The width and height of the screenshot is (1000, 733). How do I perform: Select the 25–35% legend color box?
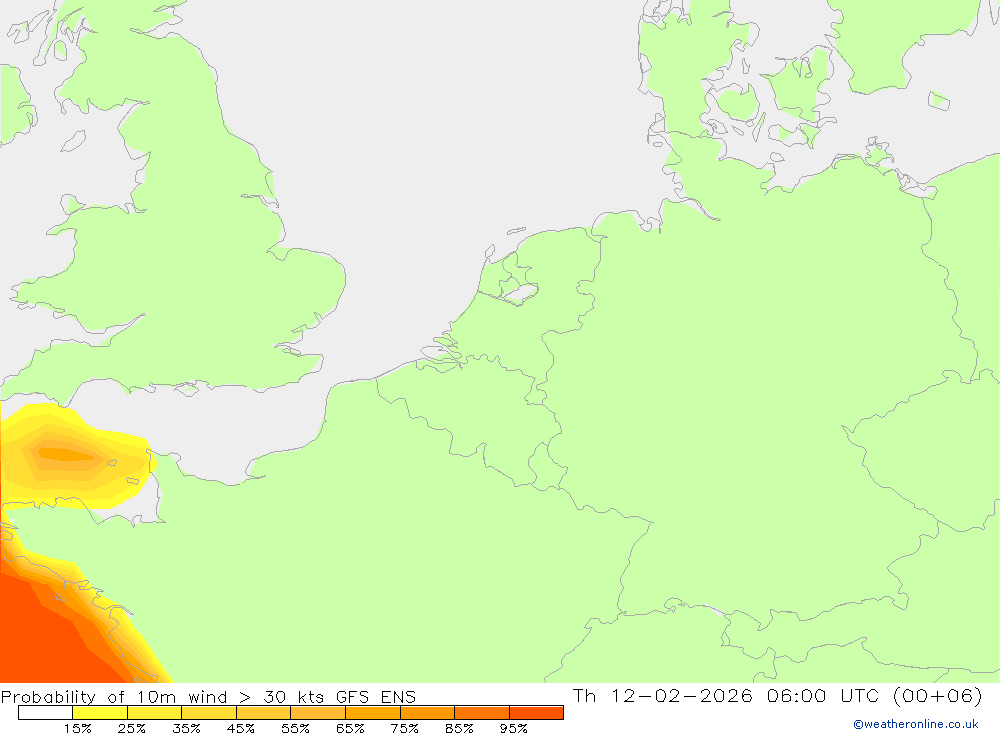(x=154, y=713)
